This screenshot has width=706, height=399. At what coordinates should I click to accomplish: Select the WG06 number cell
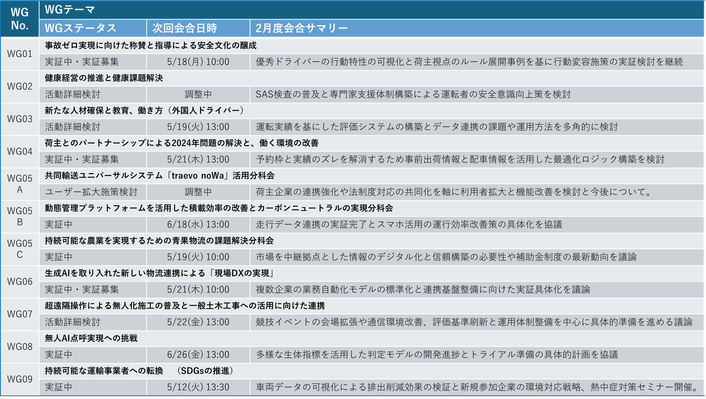click(x=19, y=281)
